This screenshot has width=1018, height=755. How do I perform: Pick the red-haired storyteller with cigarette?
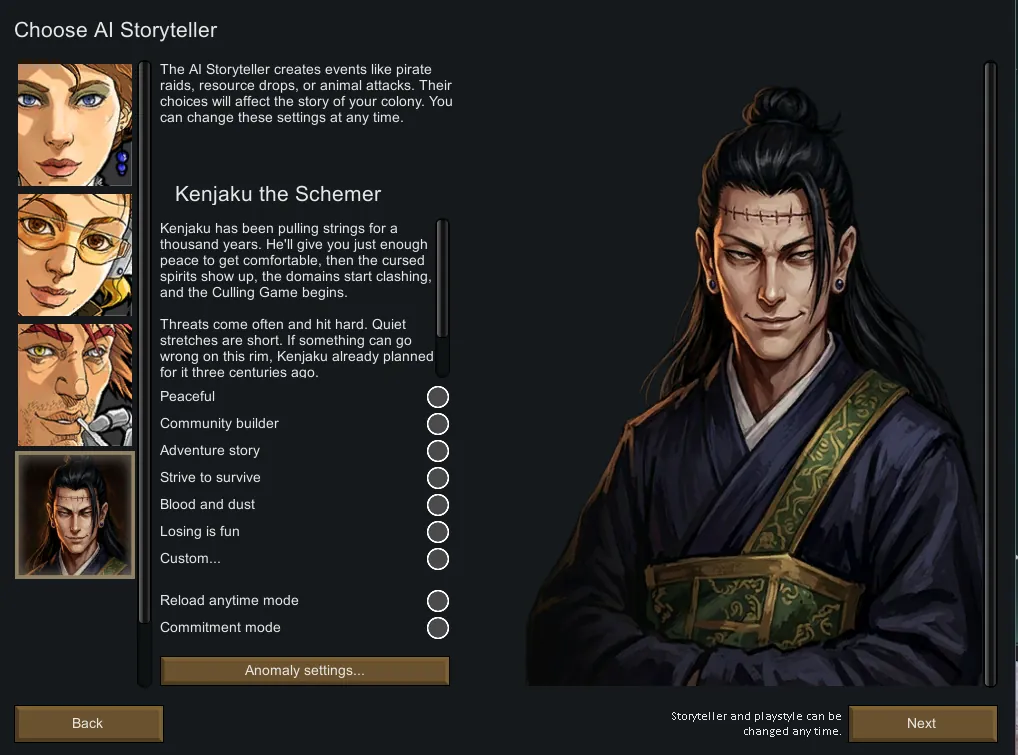(x=75, y=385)
